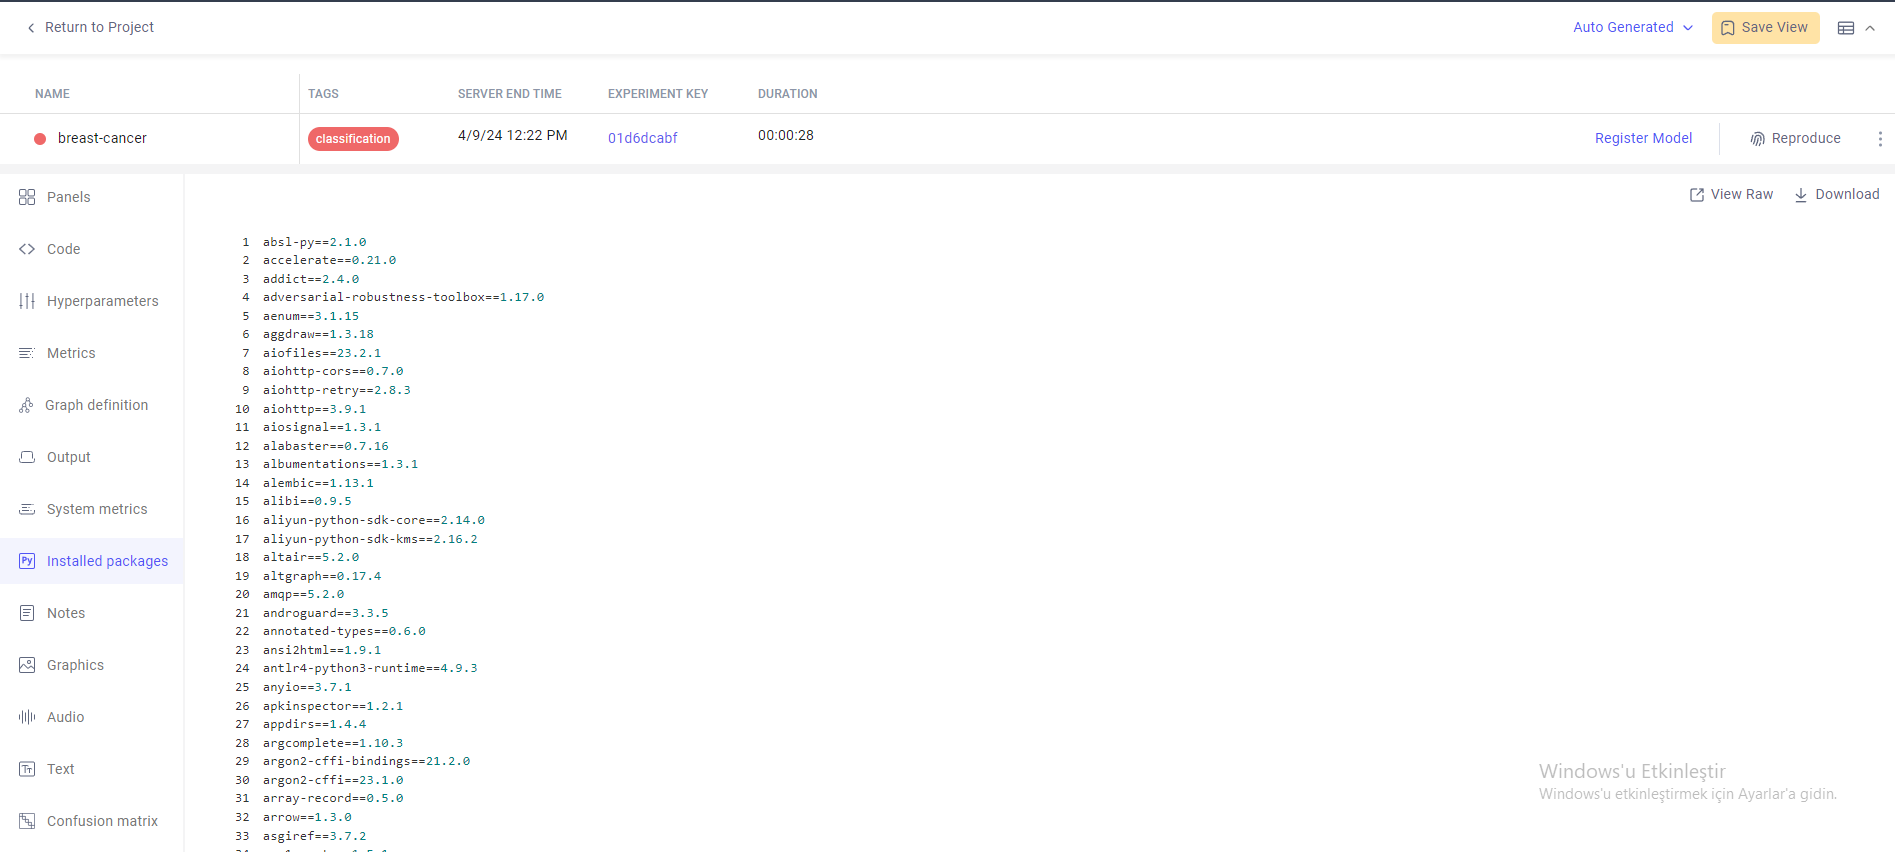Click the TAGS column header
1895x852 pixels.
coord(323,94)
